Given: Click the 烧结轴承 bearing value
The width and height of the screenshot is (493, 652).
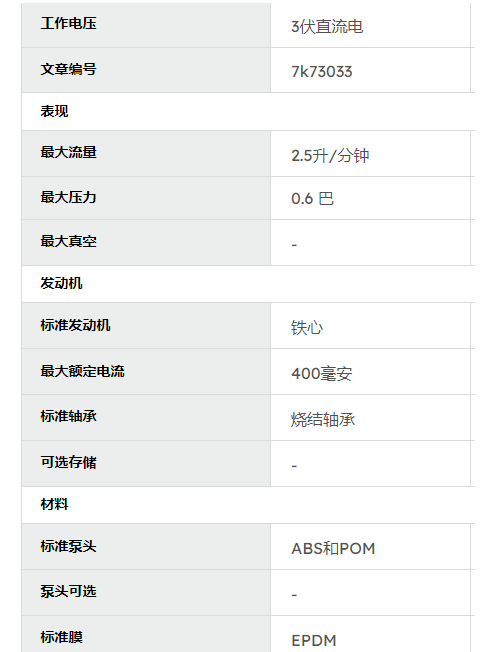Looking at the screenshot, I should pos(323,420).
